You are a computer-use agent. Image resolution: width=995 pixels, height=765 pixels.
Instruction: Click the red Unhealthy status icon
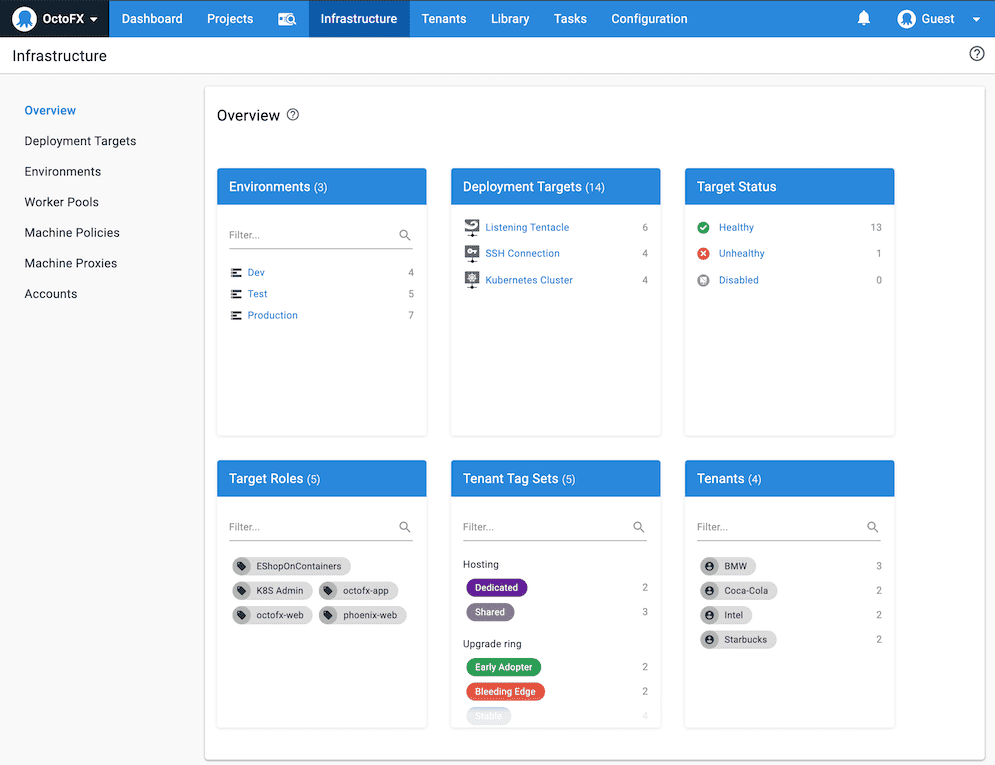tap(704, 254)
